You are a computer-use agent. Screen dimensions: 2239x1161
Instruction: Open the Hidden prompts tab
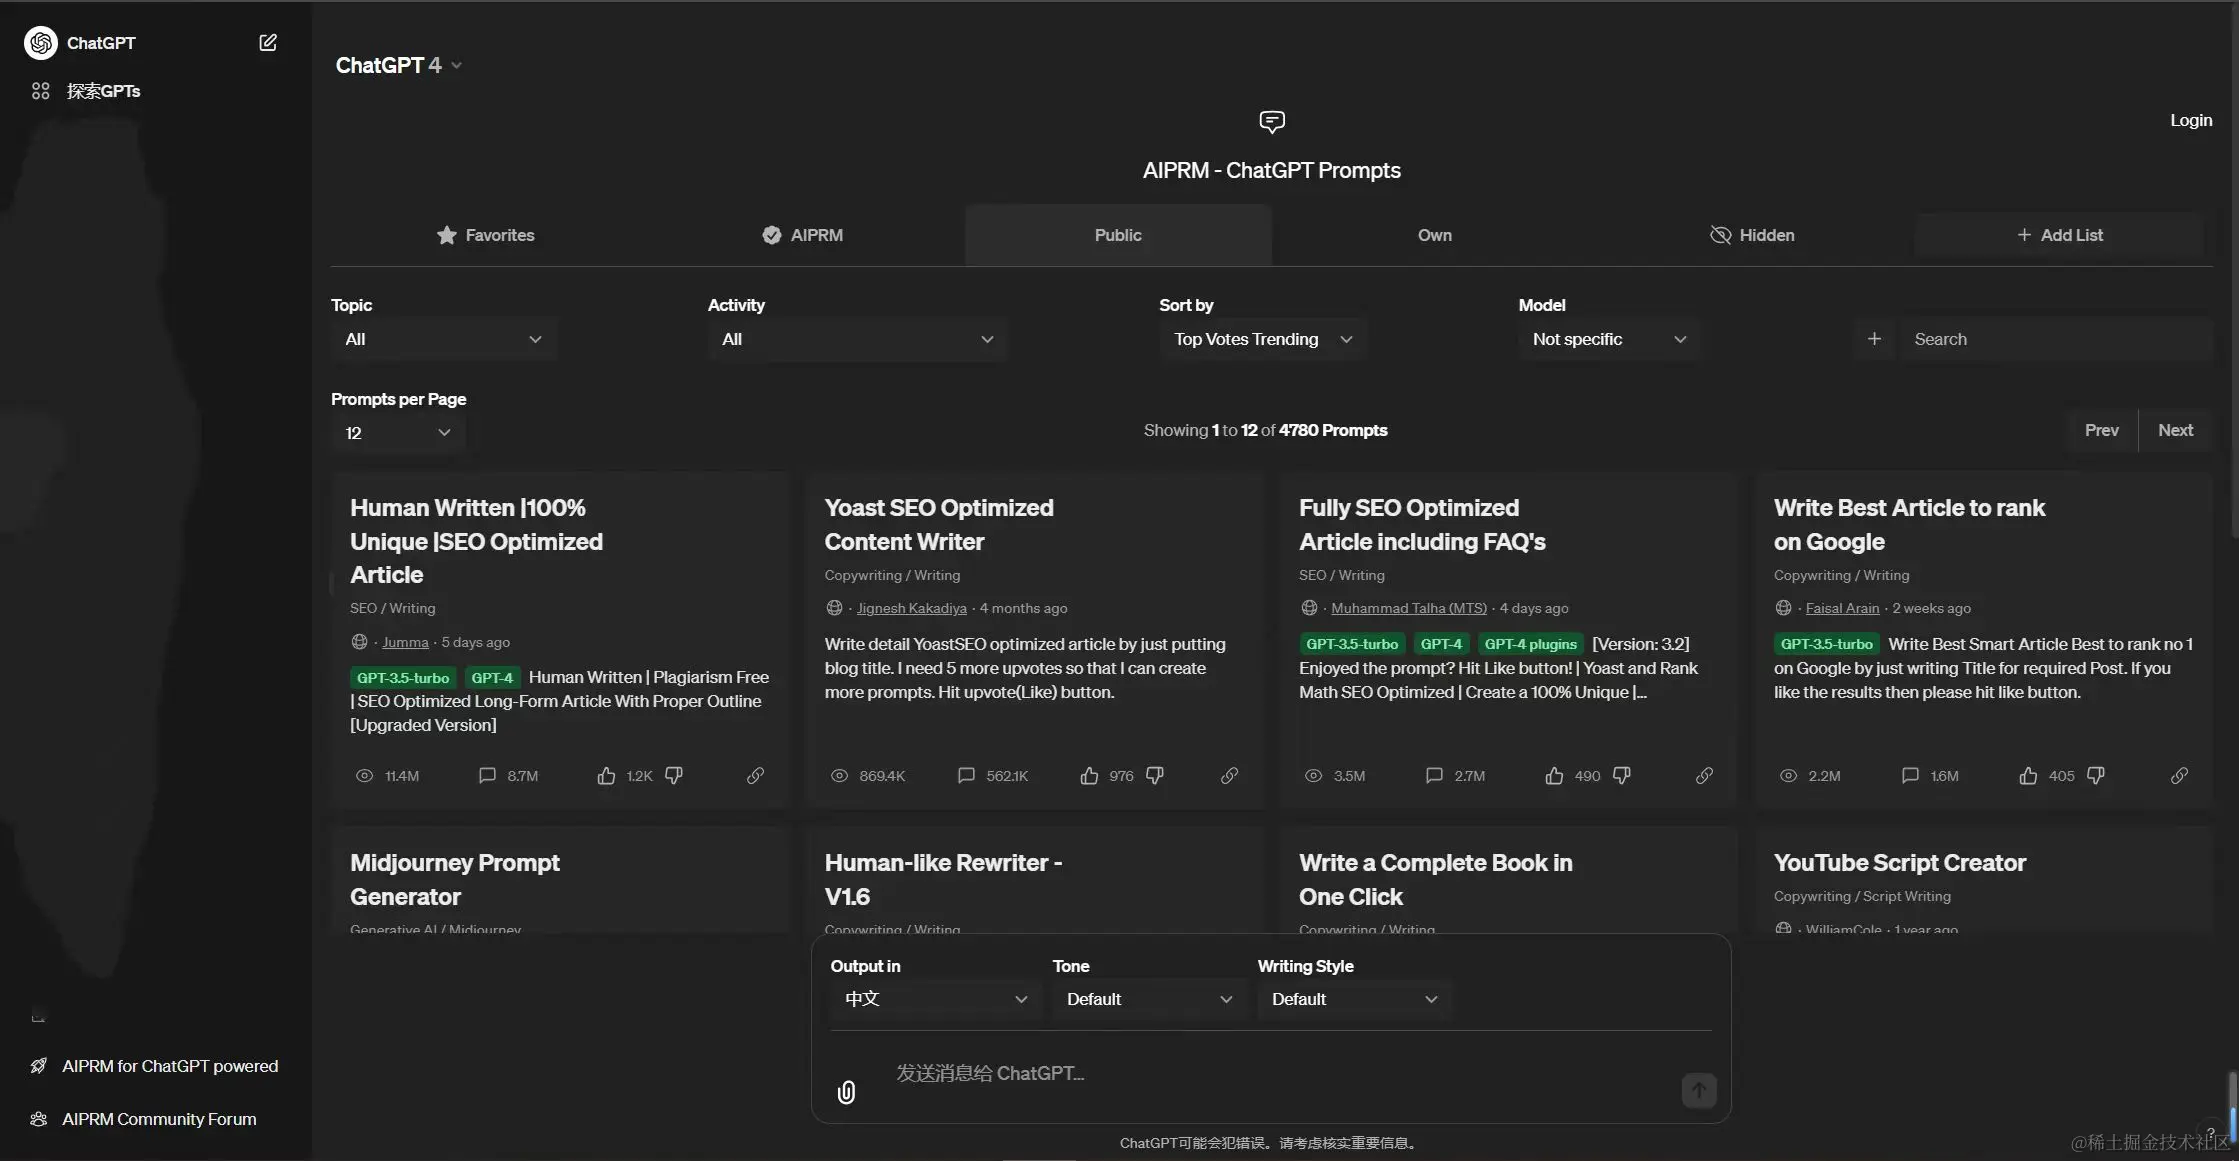pos(1752,235)
